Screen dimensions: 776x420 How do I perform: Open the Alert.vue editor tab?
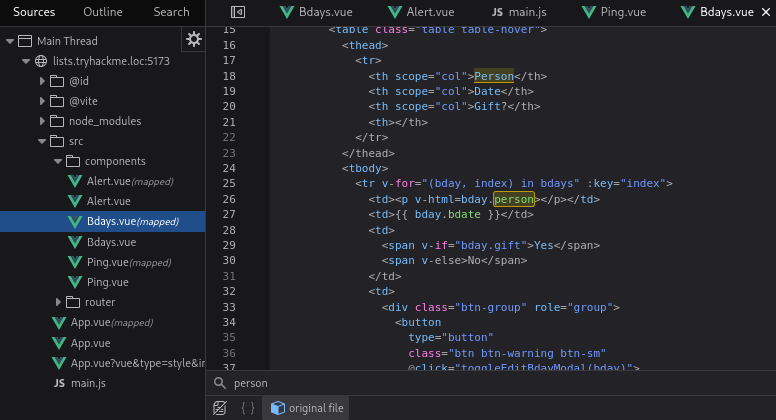(x=421, y=12)
